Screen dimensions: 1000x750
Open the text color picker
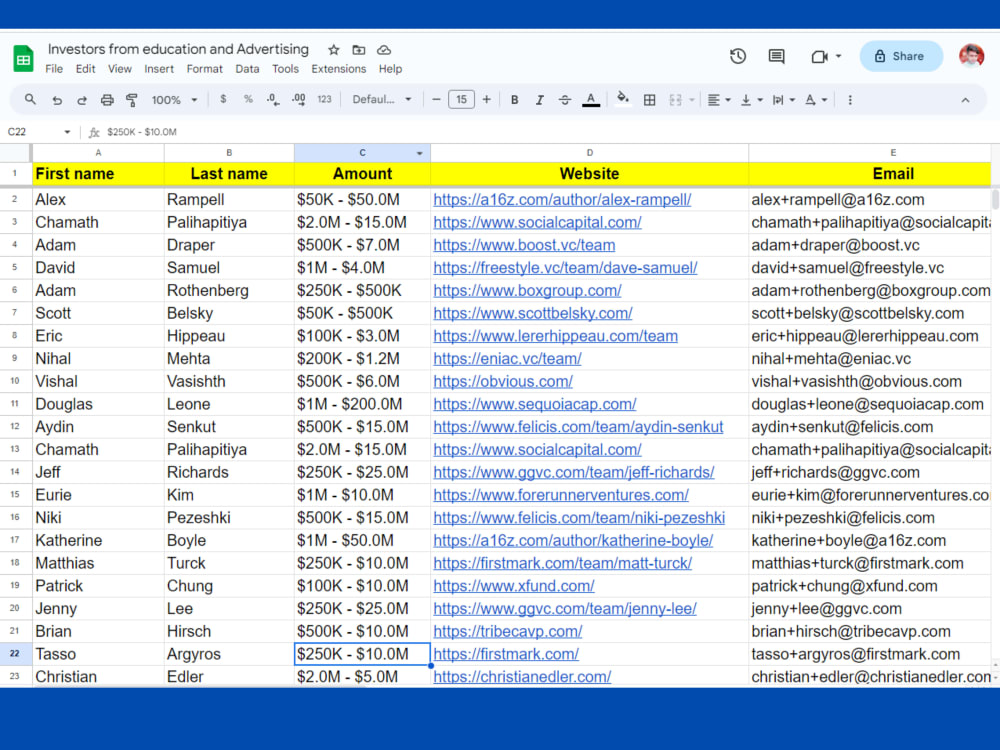(x=591, y=100)
